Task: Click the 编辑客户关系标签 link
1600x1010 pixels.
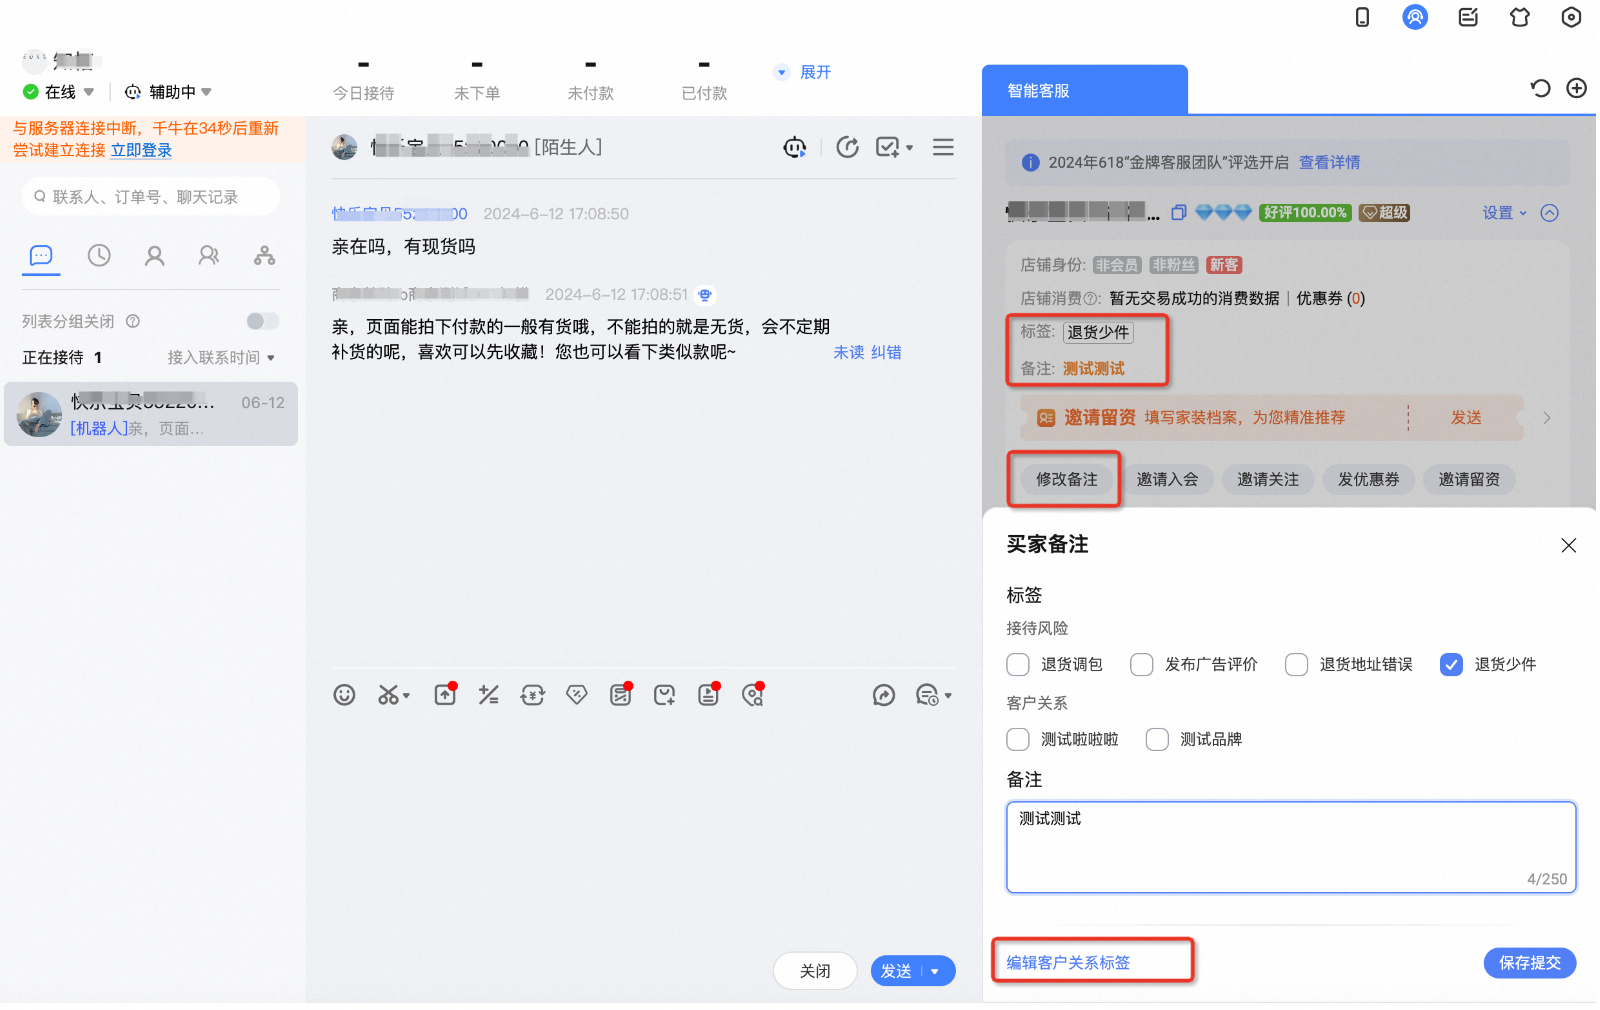Action: (1068, 963)
